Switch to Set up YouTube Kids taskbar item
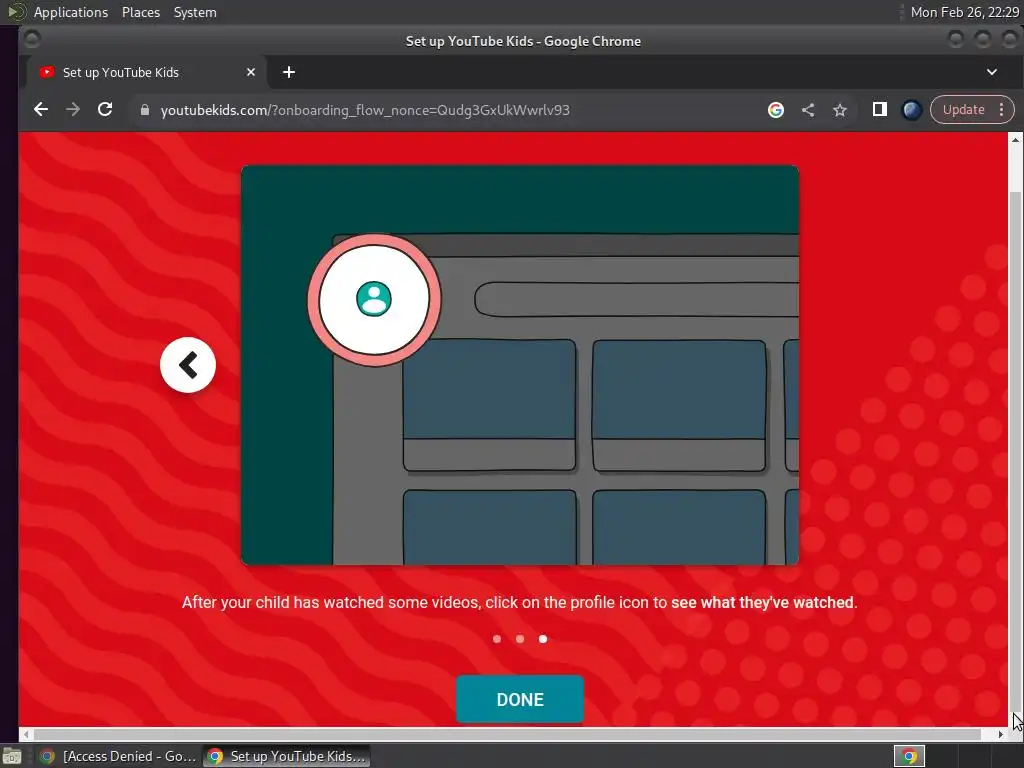The image size is (1024, 768). (x=287, y=756)
